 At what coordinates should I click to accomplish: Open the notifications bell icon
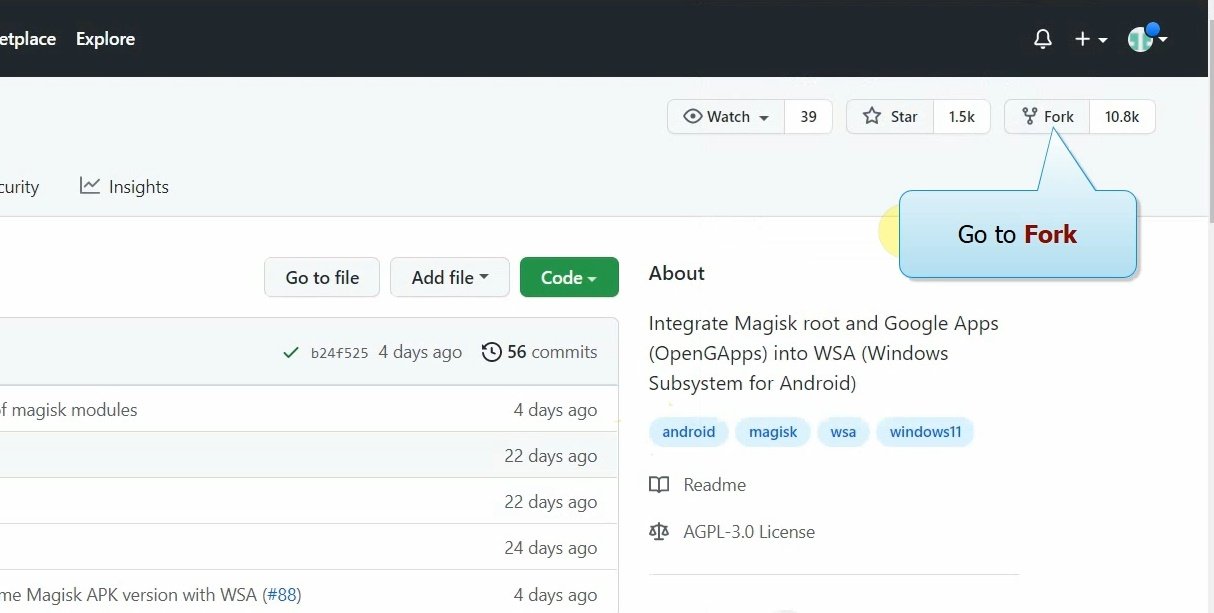[x=1042, y=39]
